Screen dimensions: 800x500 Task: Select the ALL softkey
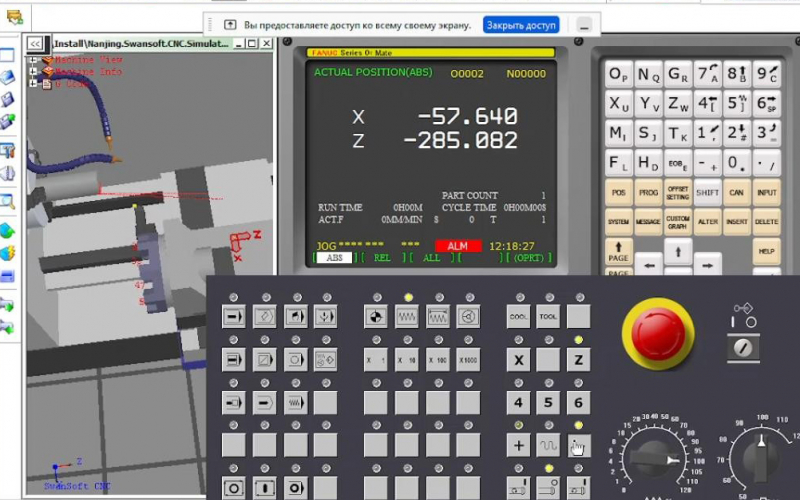point(432,258)
